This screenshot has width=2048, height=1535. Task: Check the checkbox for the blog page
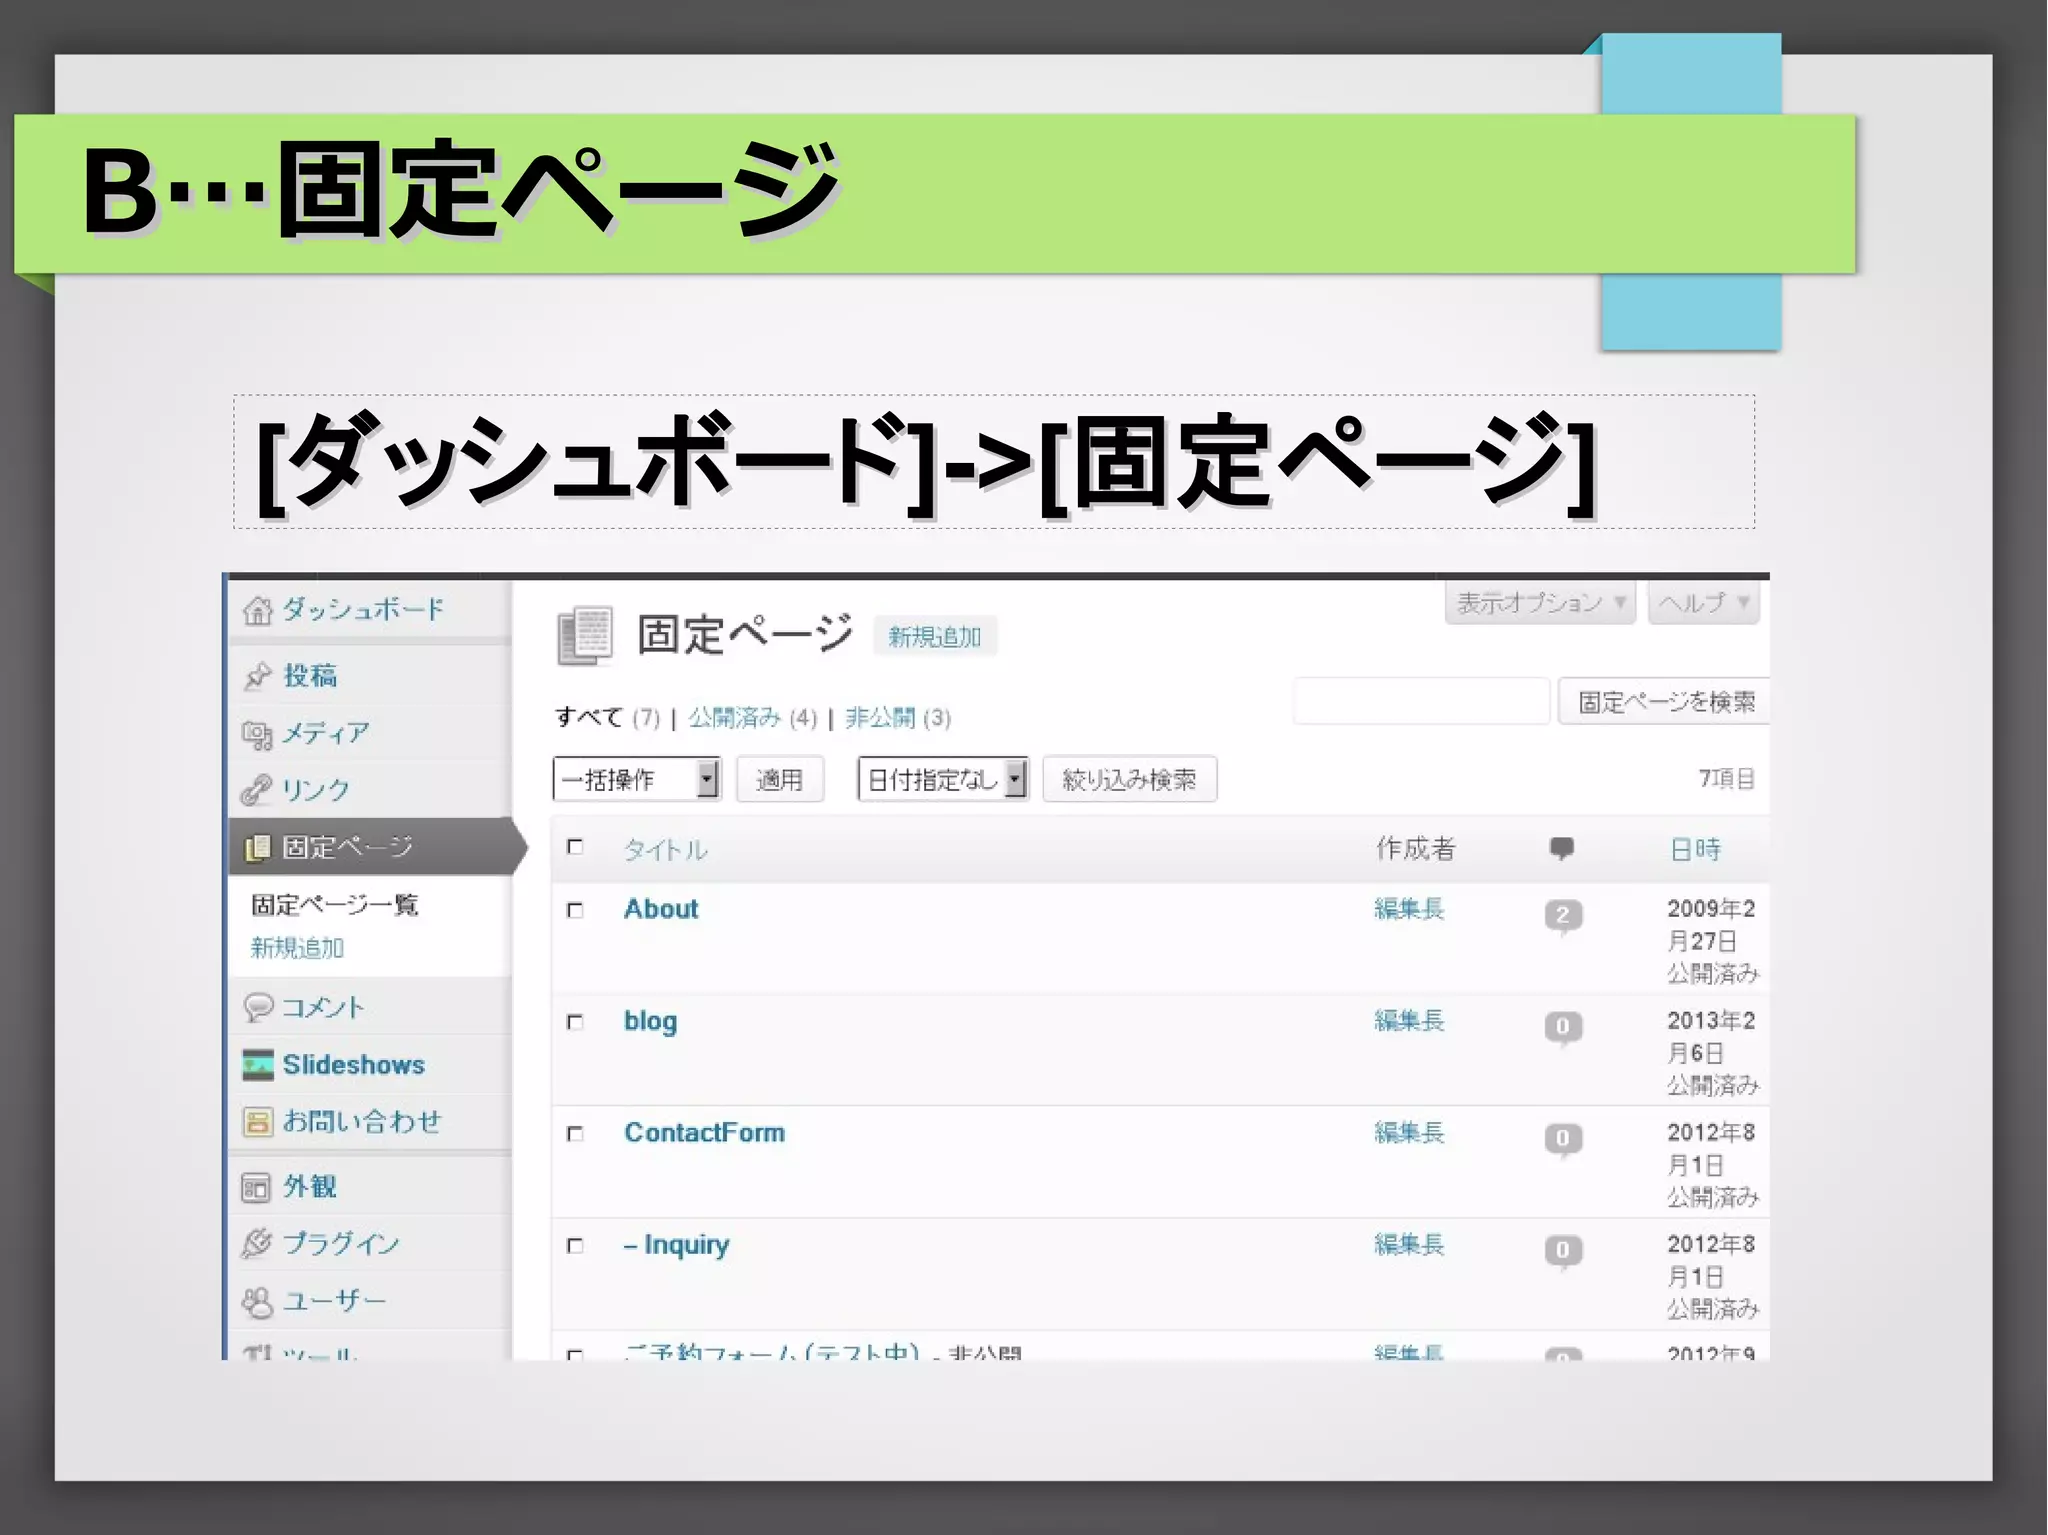click(x=575, y=1022)
